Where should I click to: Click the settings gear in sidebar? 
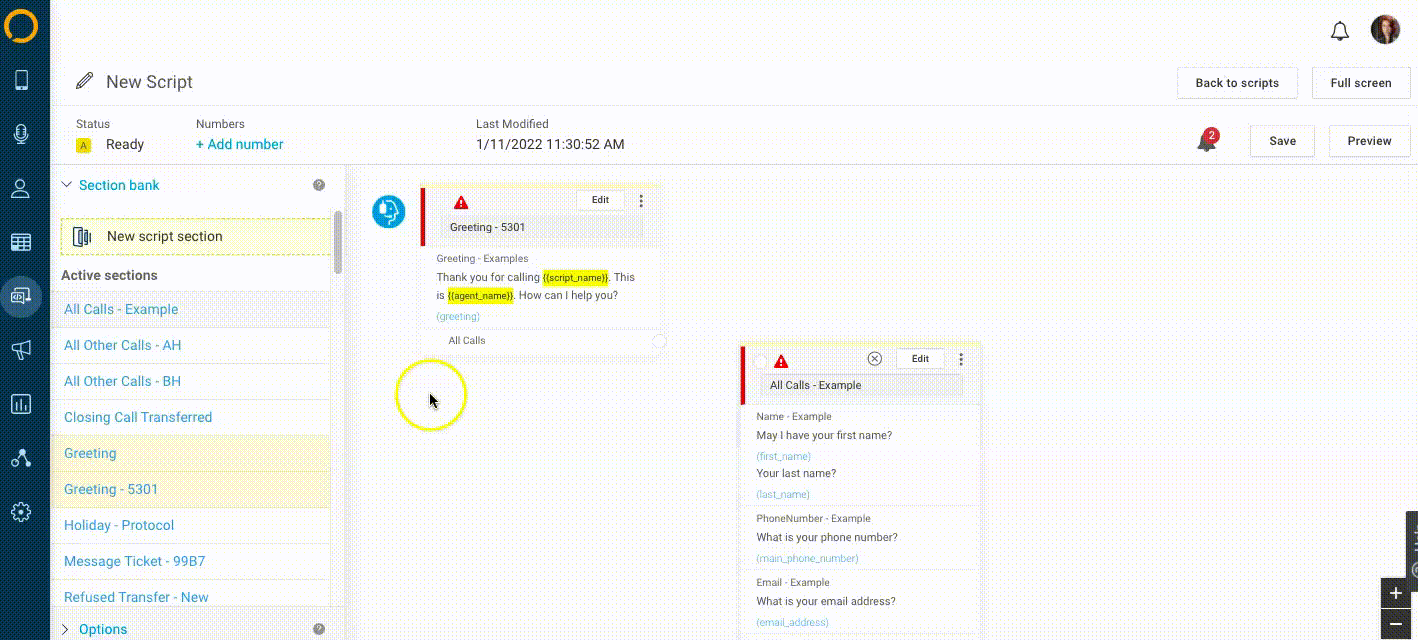tap(21, 512)
